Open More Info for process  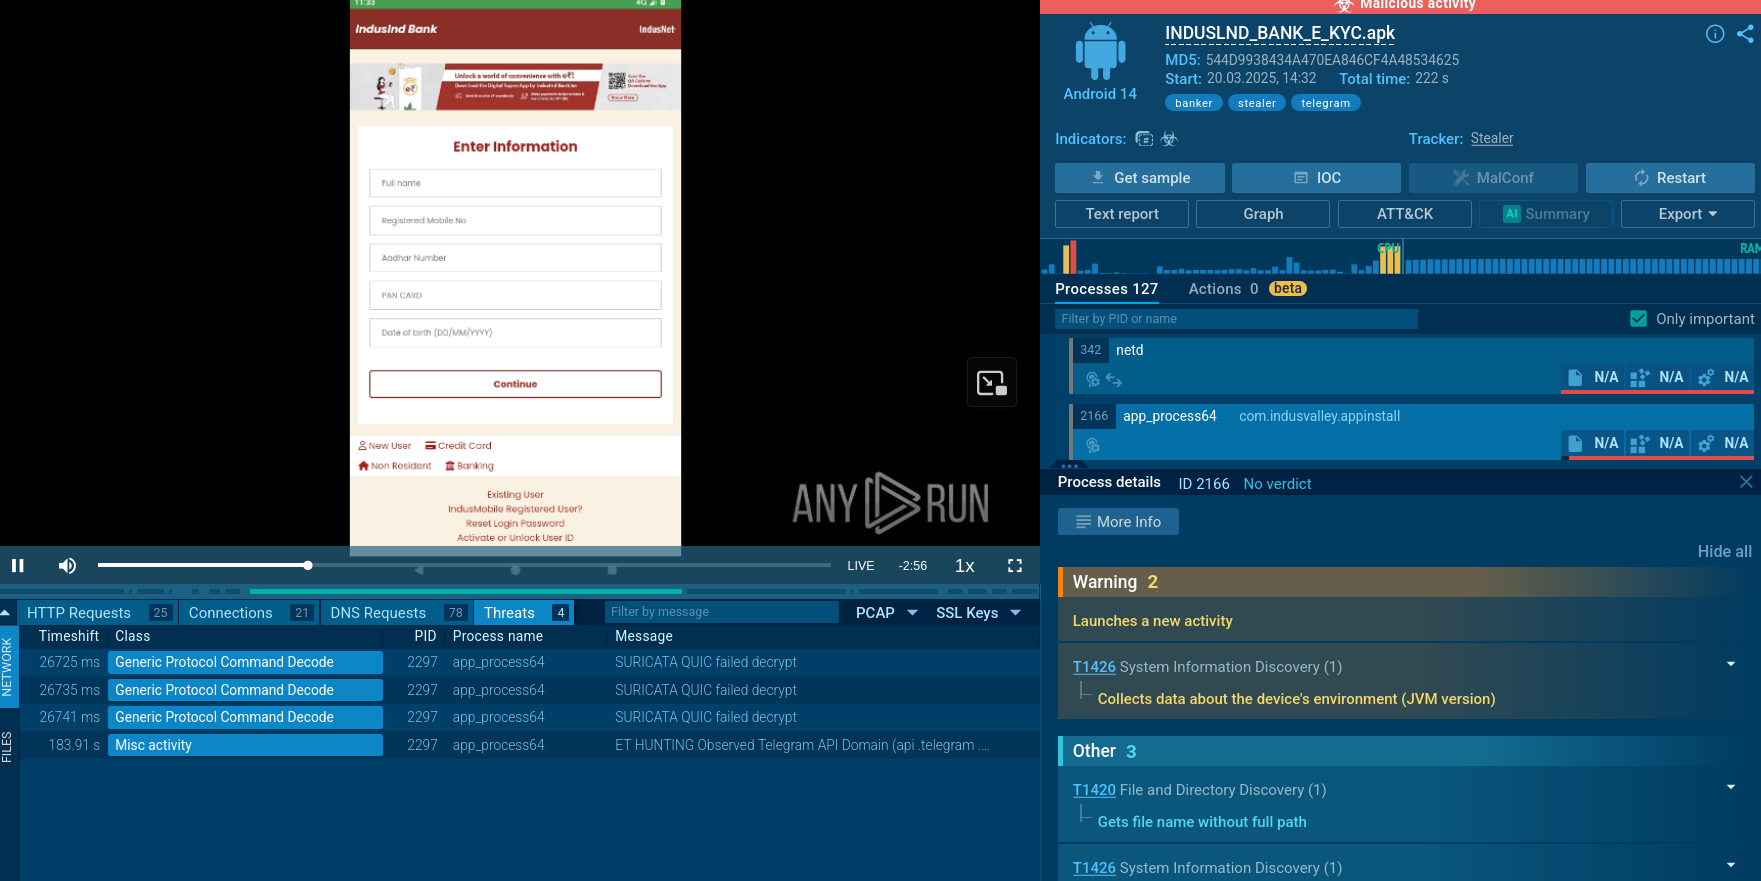(1118, 522)
